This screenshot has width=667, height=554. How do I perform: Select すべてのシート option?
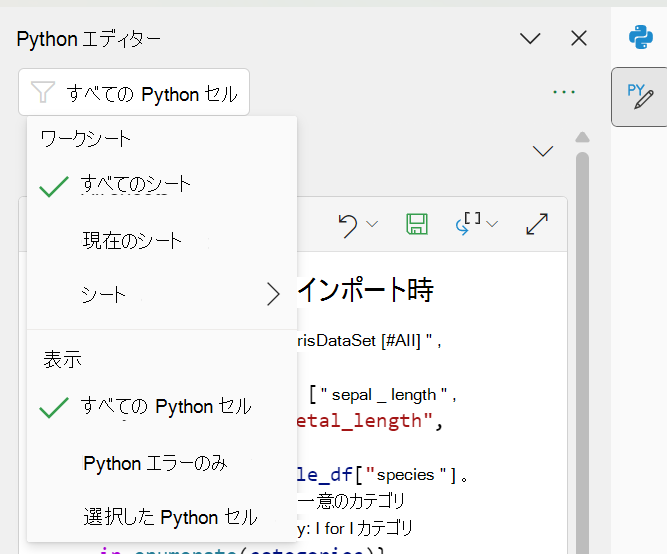(162, 185)
